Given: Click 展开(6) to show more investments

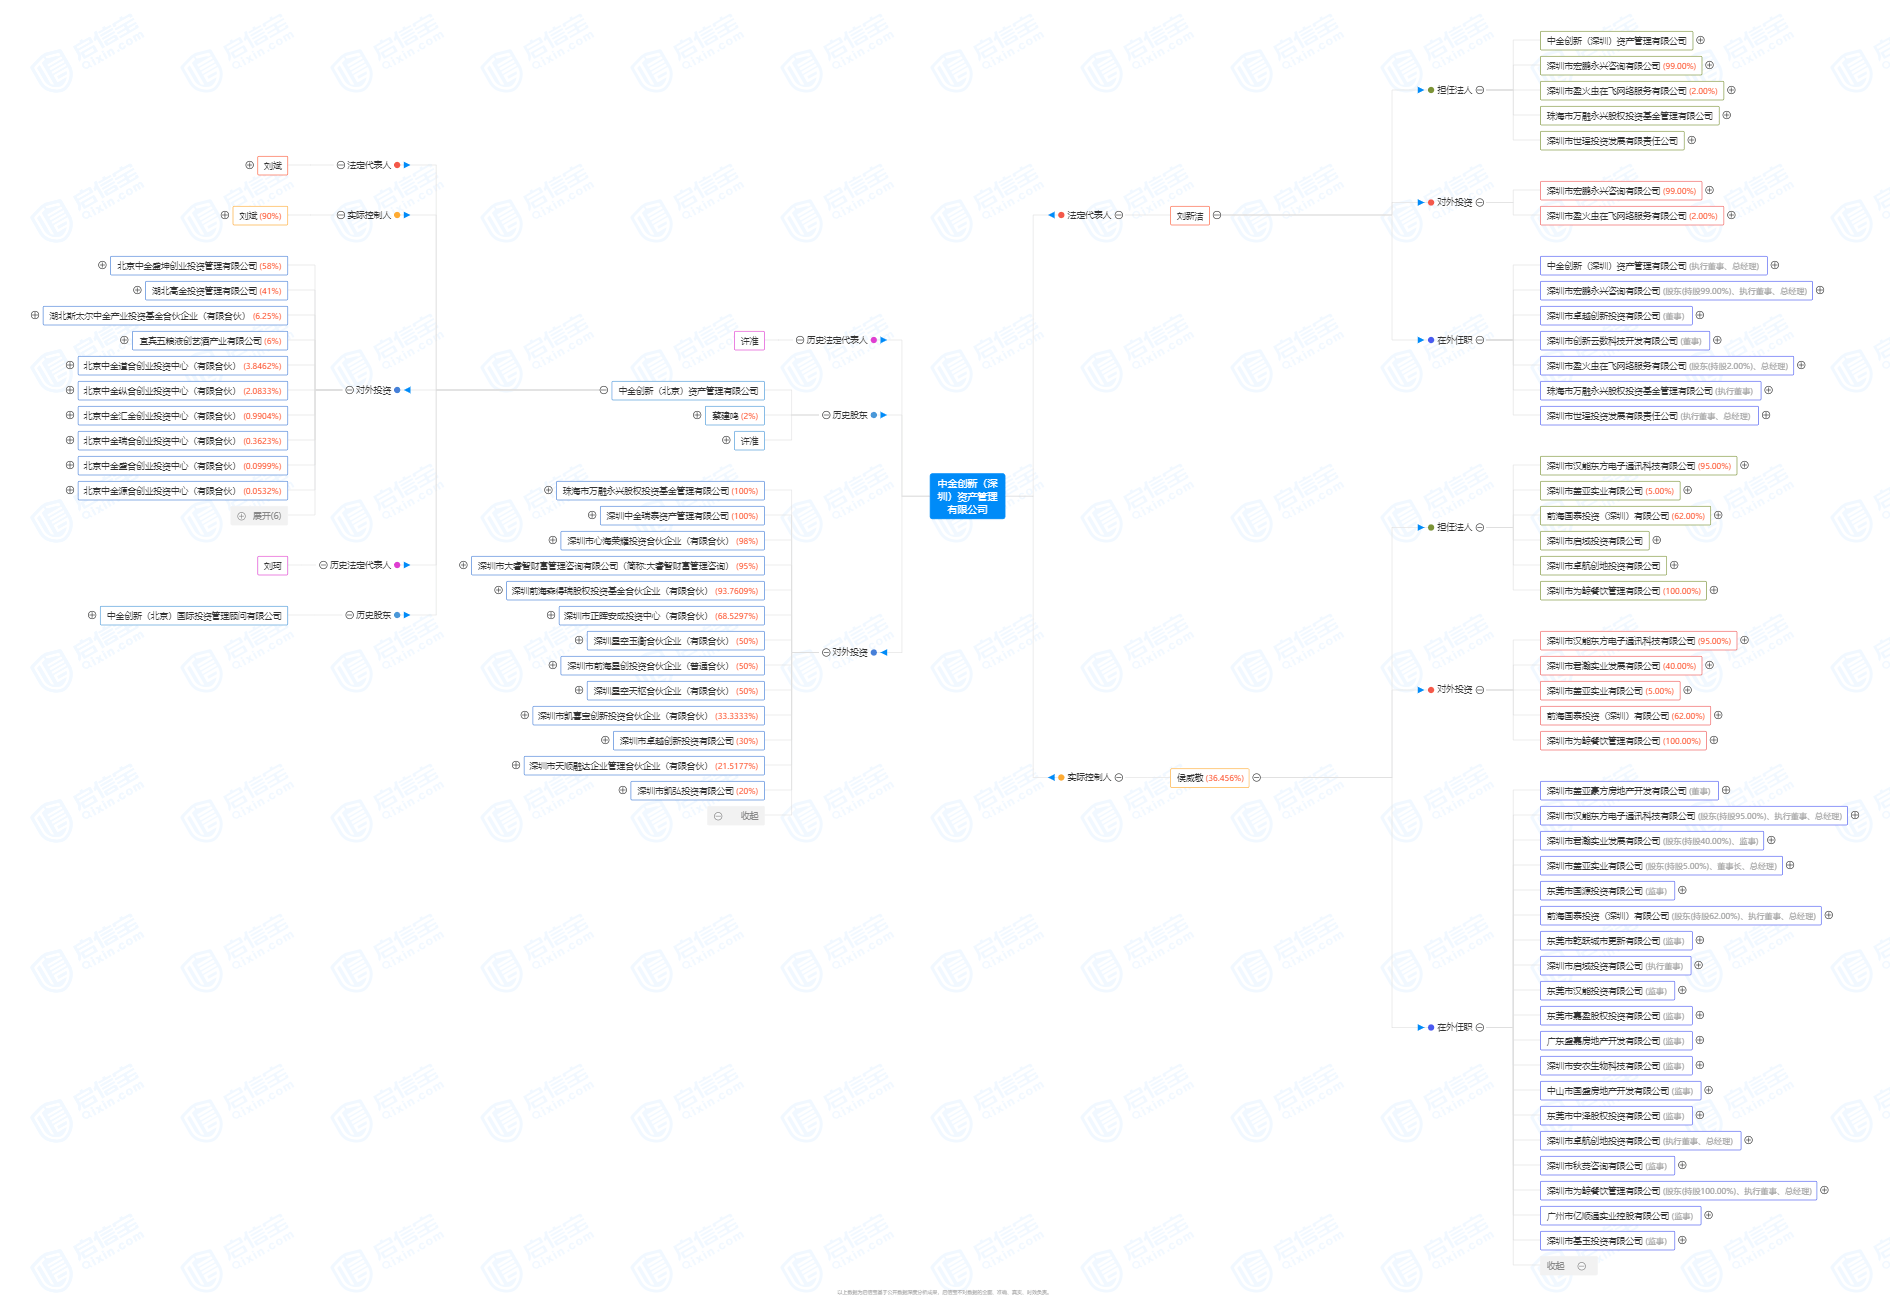Looking at the screenshot, I should point(259,516).
